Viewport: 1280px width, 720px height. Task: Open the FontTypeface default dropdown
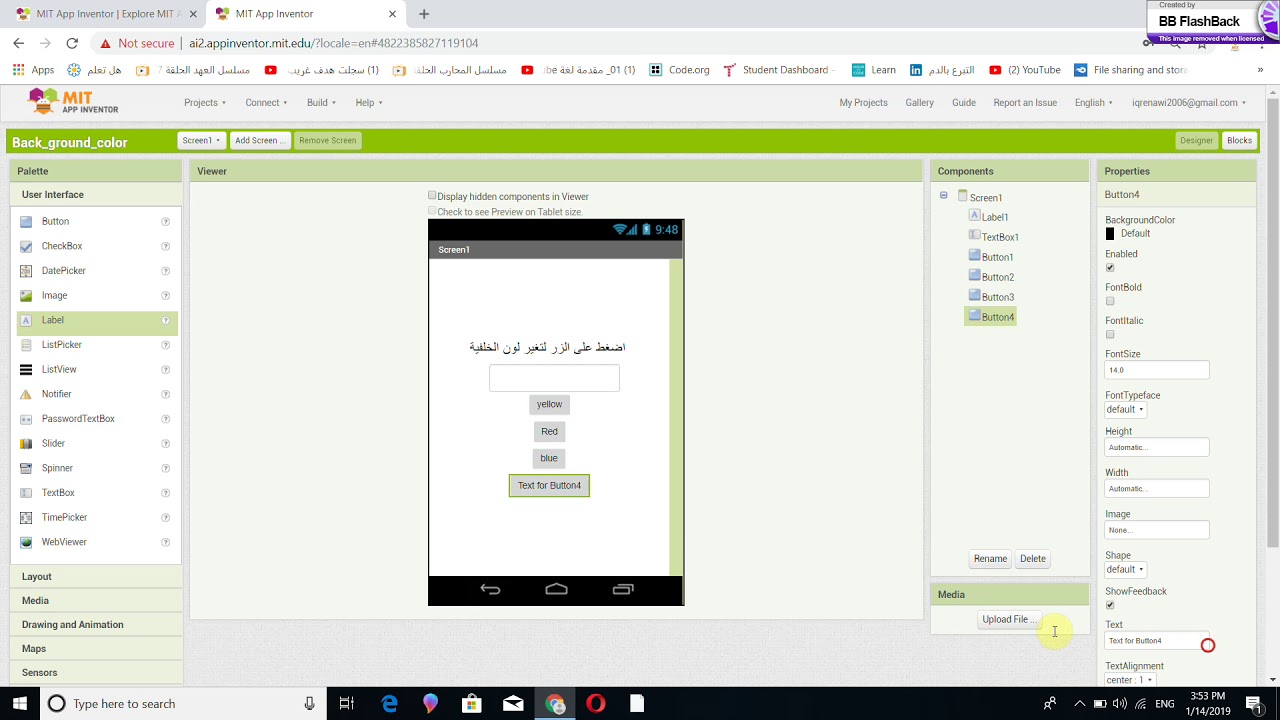coord(1124,409)
